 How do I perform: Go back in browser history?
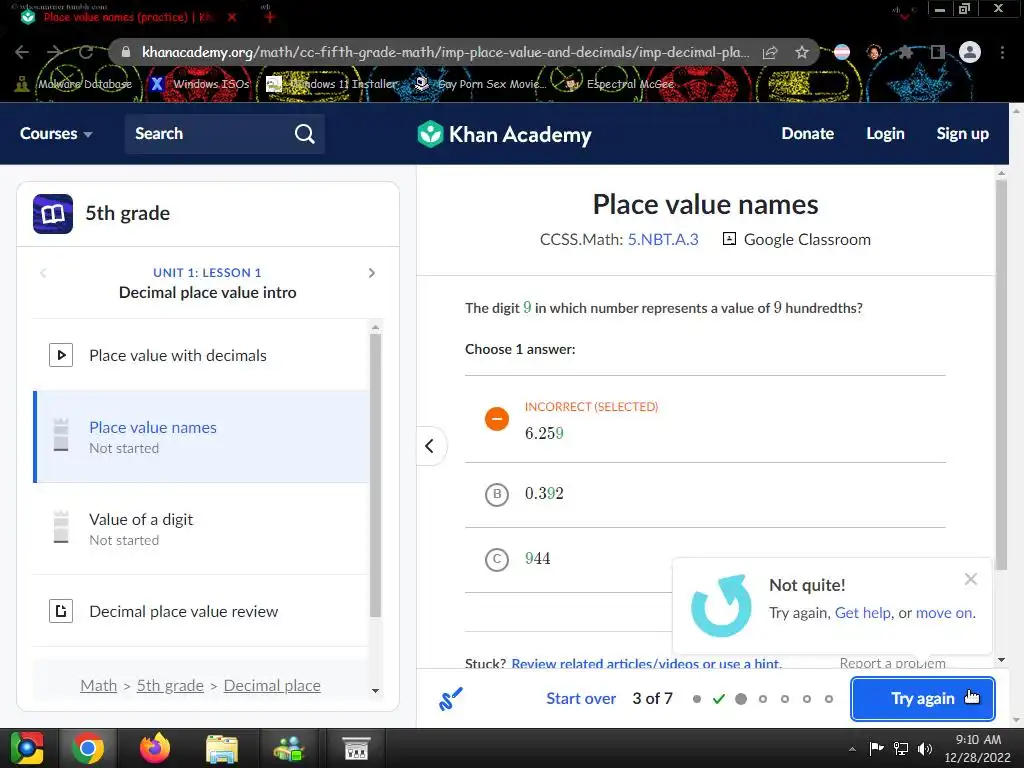coord(22,52)
